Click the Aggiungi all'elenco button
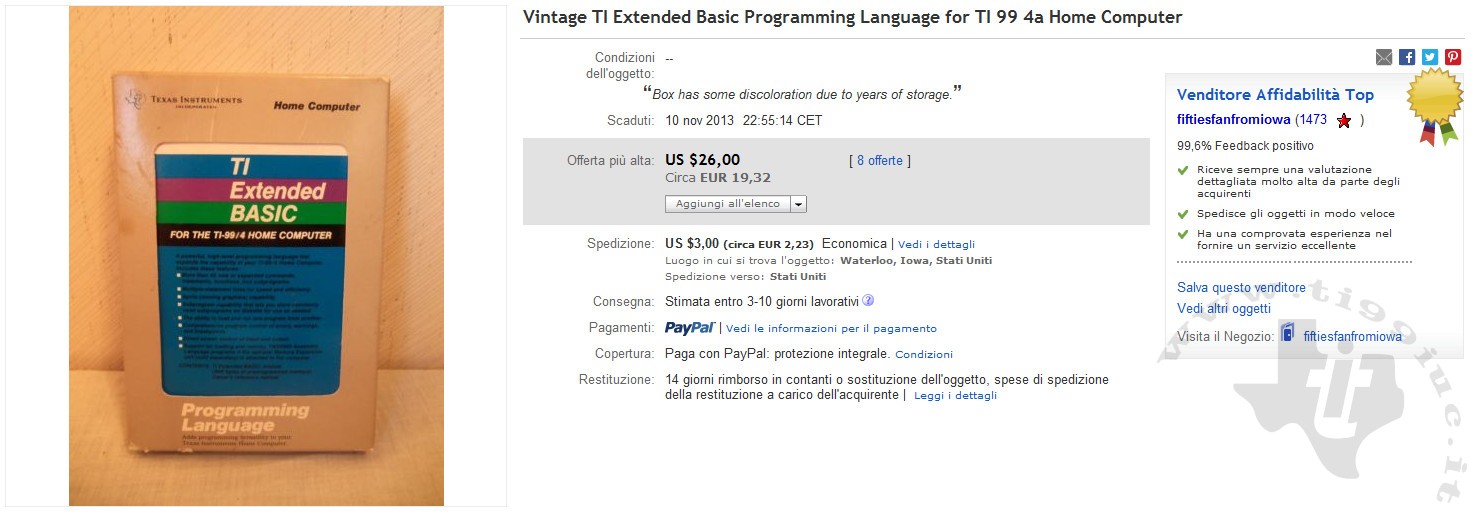Viewport: 1474px width, 514px height. click(x=727, y=204)
